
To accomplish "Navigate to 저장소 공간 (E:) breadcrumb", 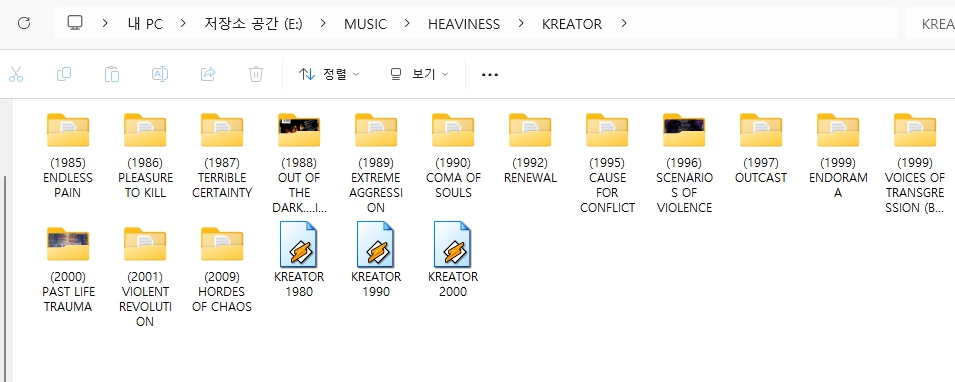I will [x=254, y=24].
